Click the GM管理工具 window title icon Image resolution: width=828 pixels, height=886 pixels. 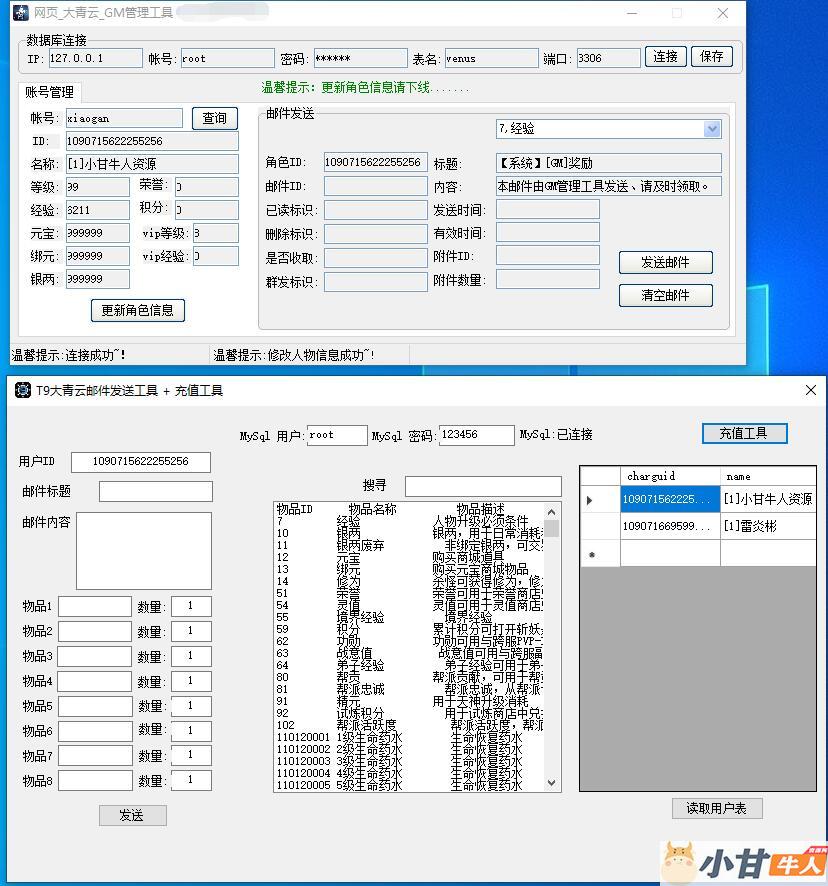(x=22, y=13)
